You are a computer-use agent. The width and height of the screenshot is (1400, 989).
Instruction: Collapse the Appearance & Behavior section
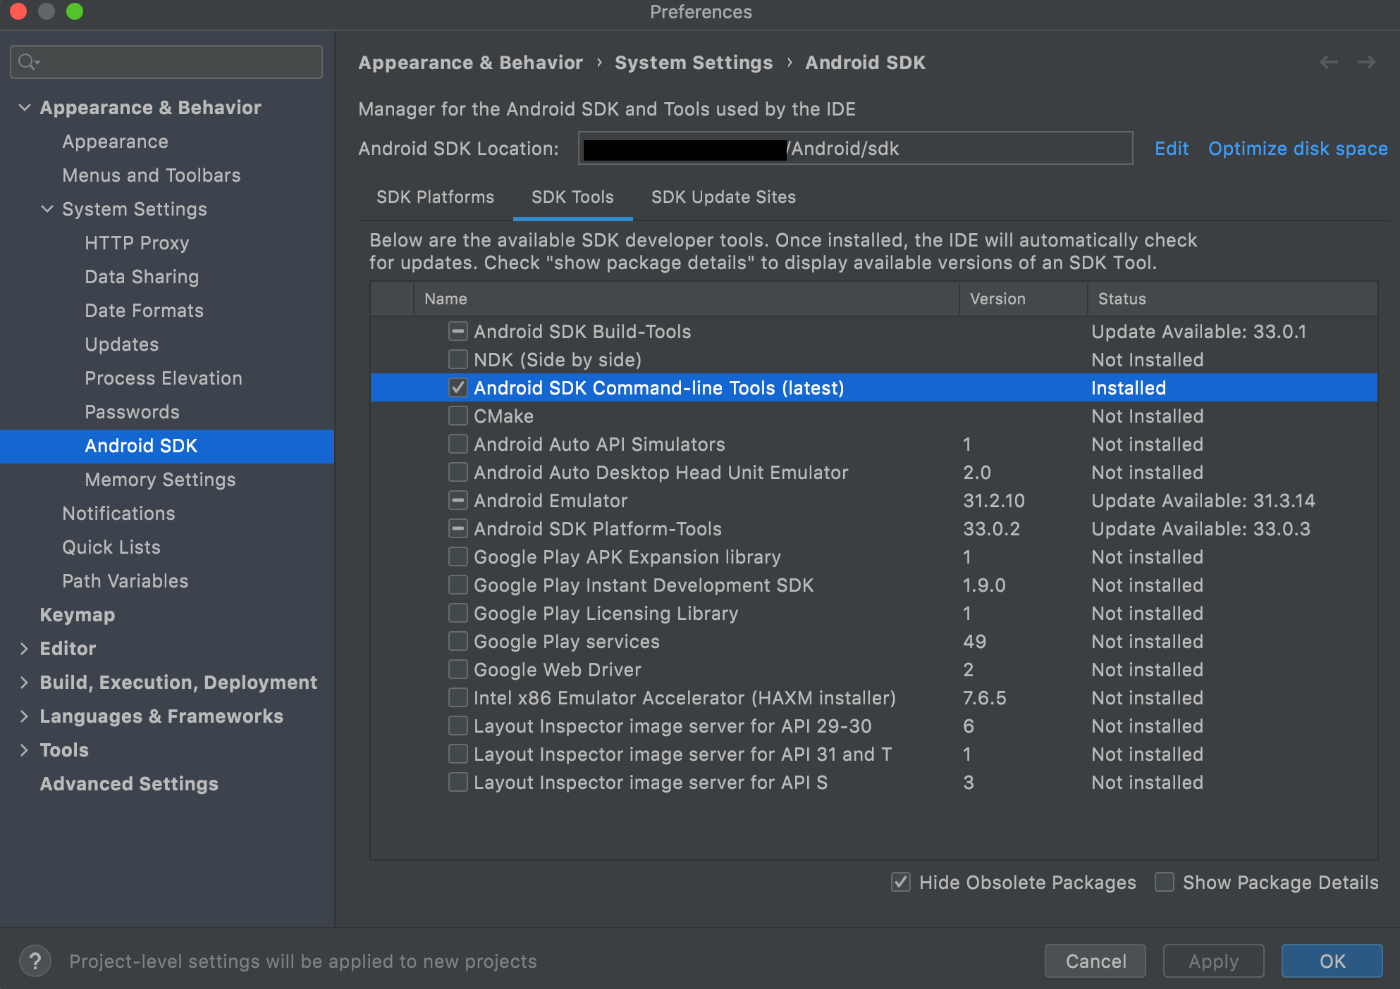pyautogui.click(x=24, y=107)
